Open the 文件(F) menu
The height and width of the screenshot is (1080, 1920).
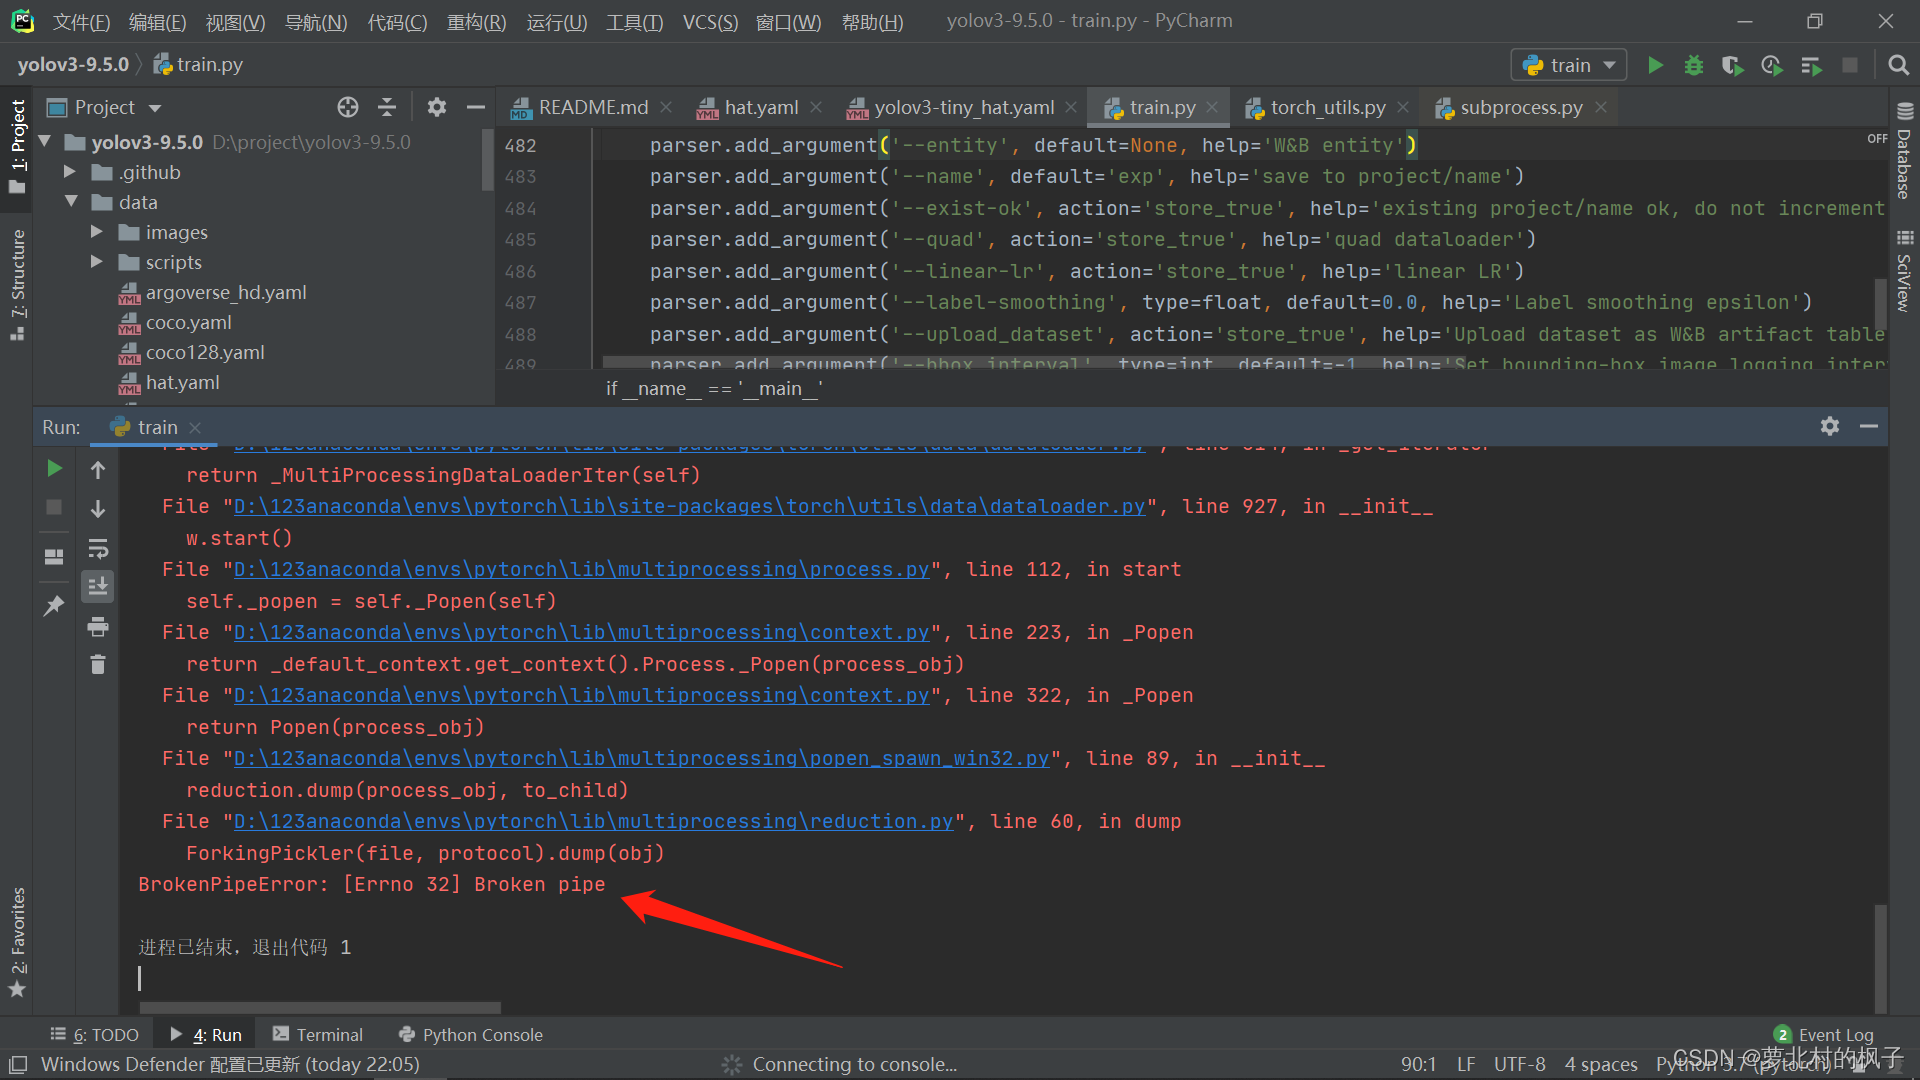click(81, 21)
